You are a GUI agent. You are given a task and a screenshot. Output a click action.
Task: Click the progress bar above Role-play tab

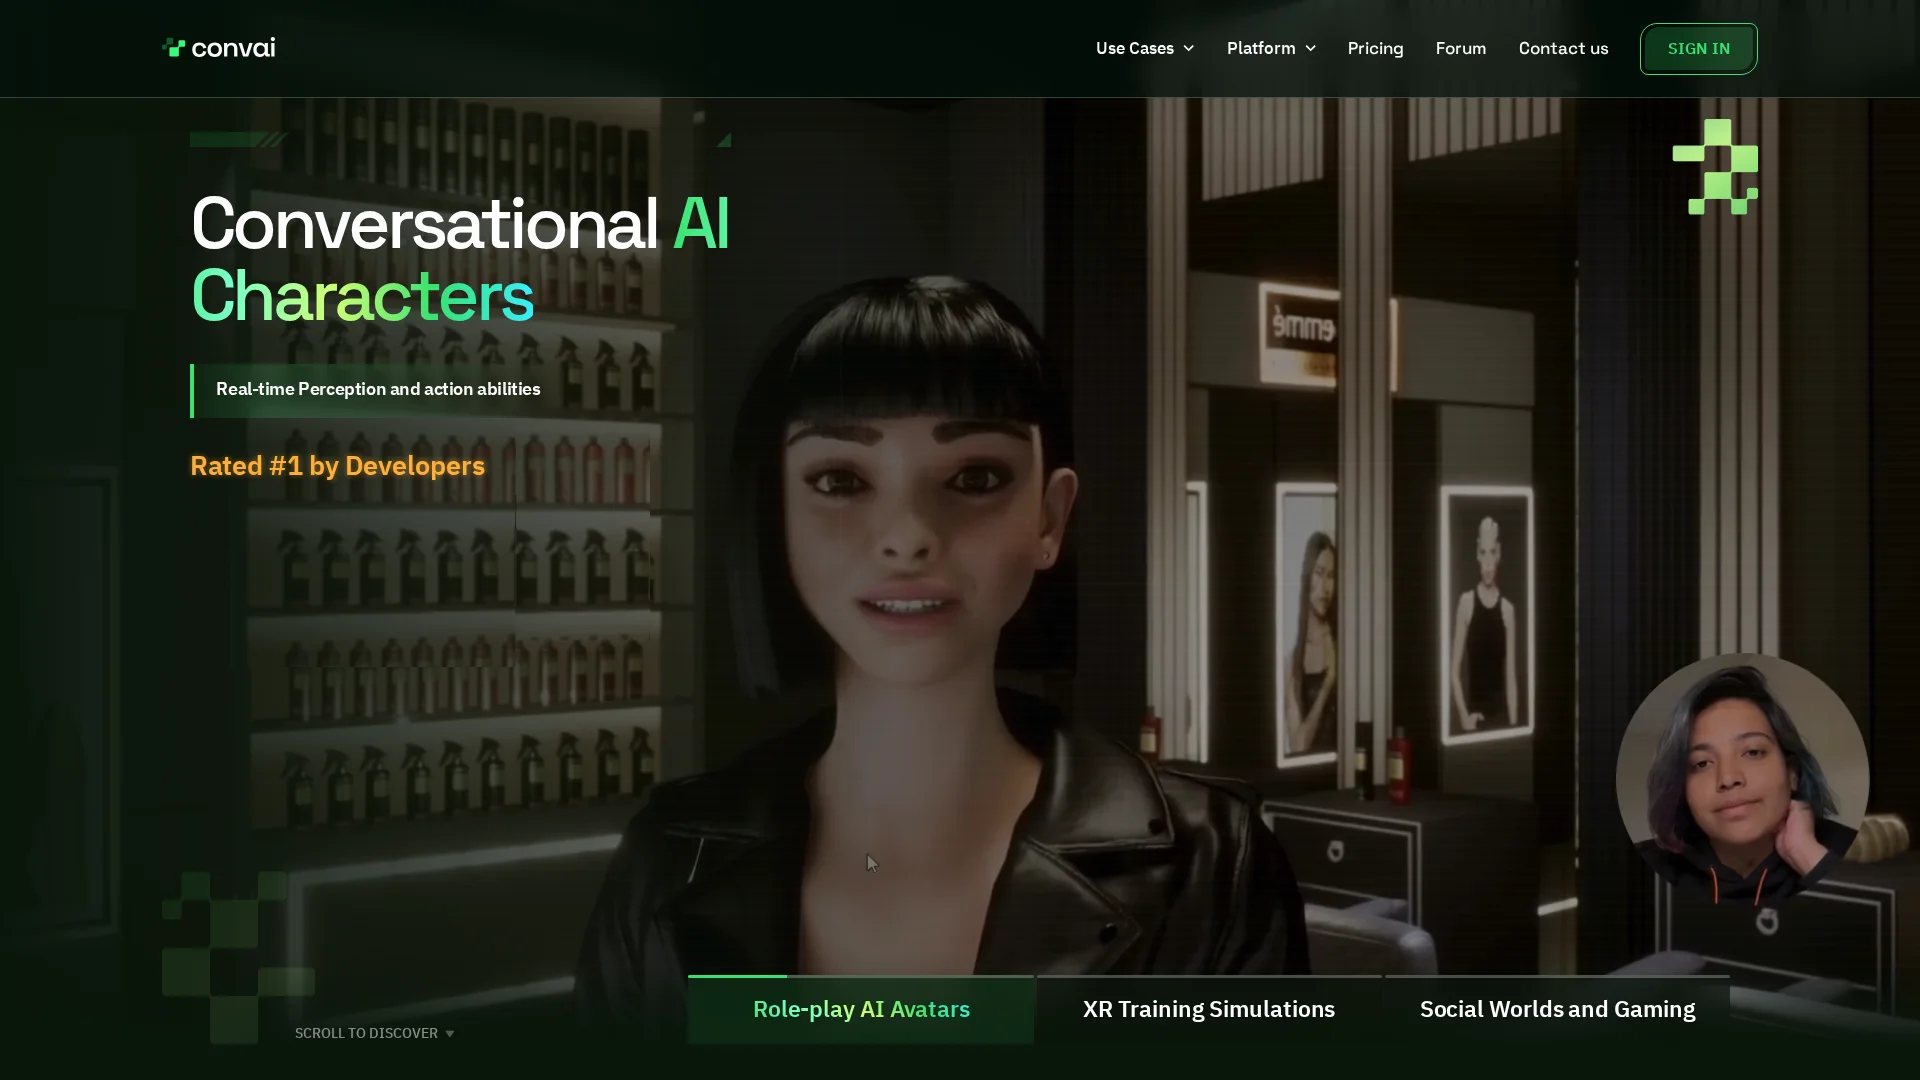coord(860,976)
